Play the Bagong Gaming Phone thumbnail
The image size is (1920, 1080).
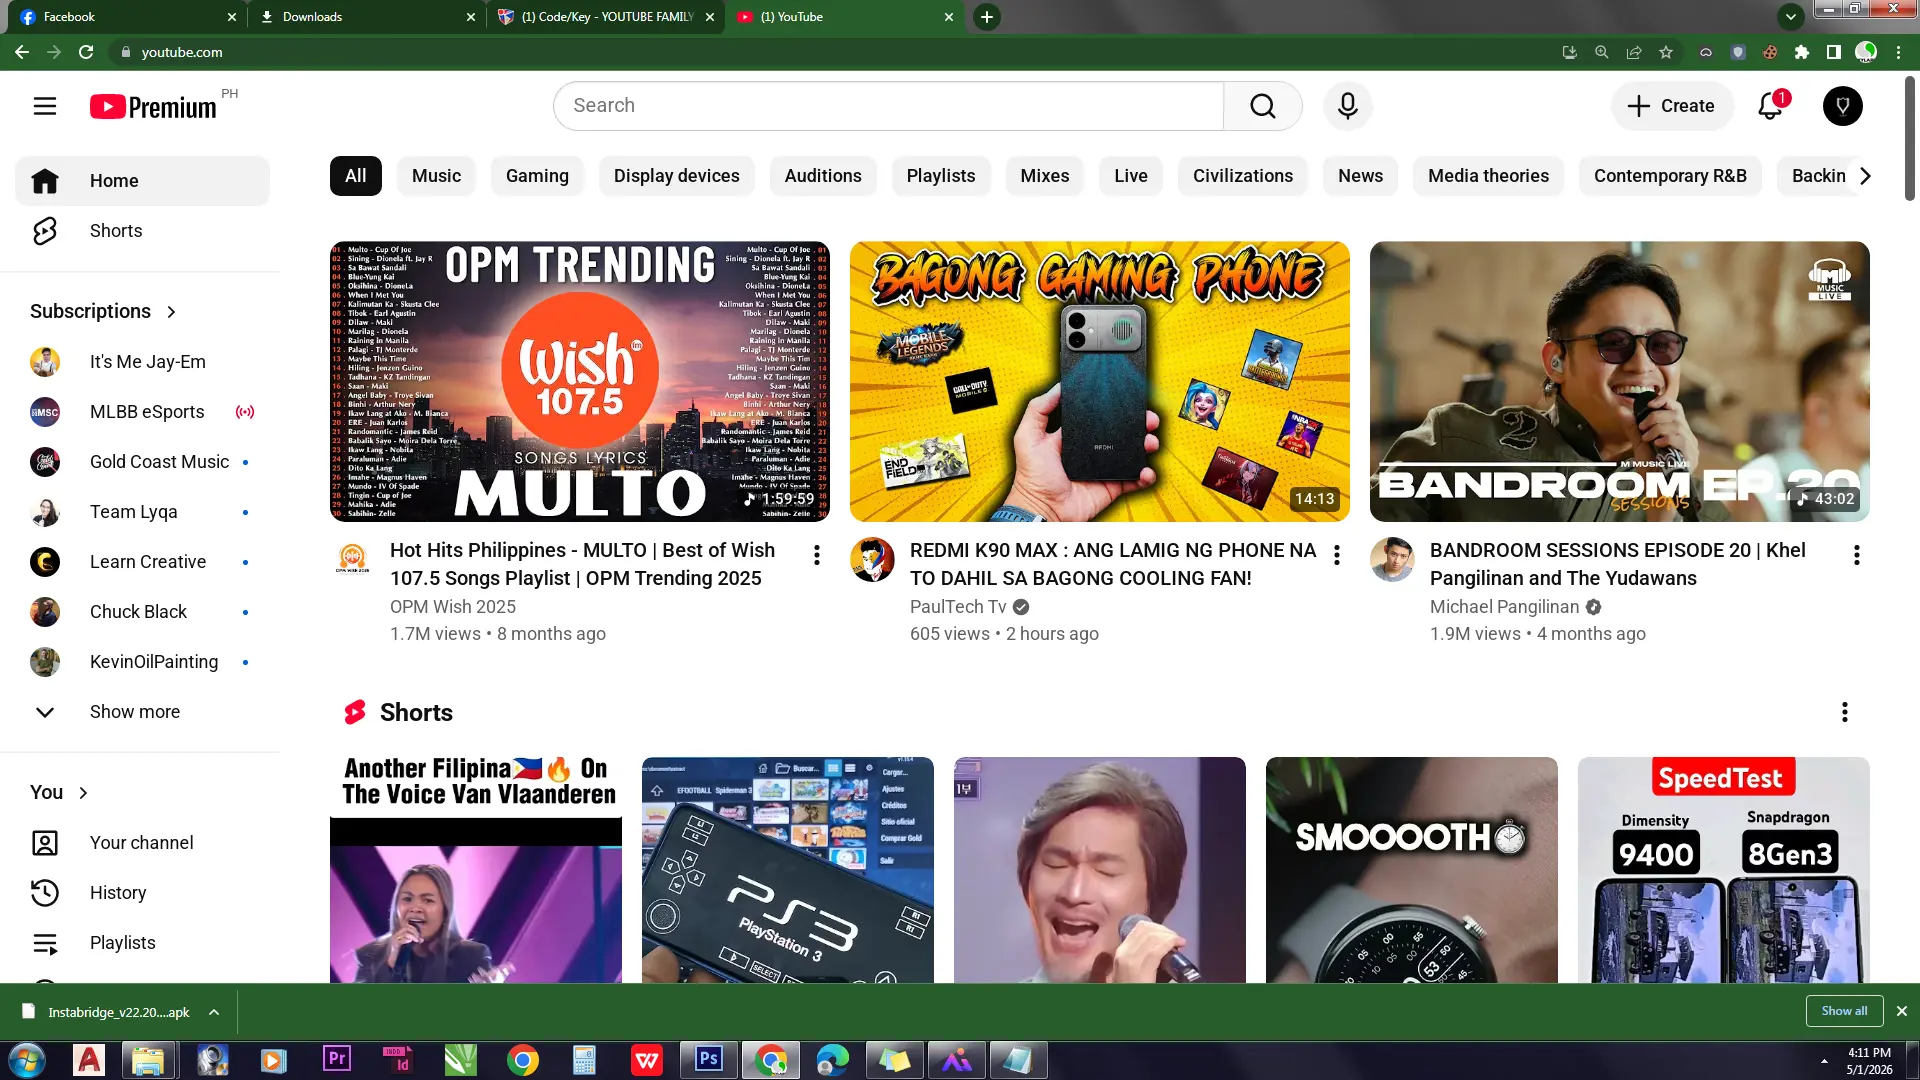click(x=1100, y=381)
